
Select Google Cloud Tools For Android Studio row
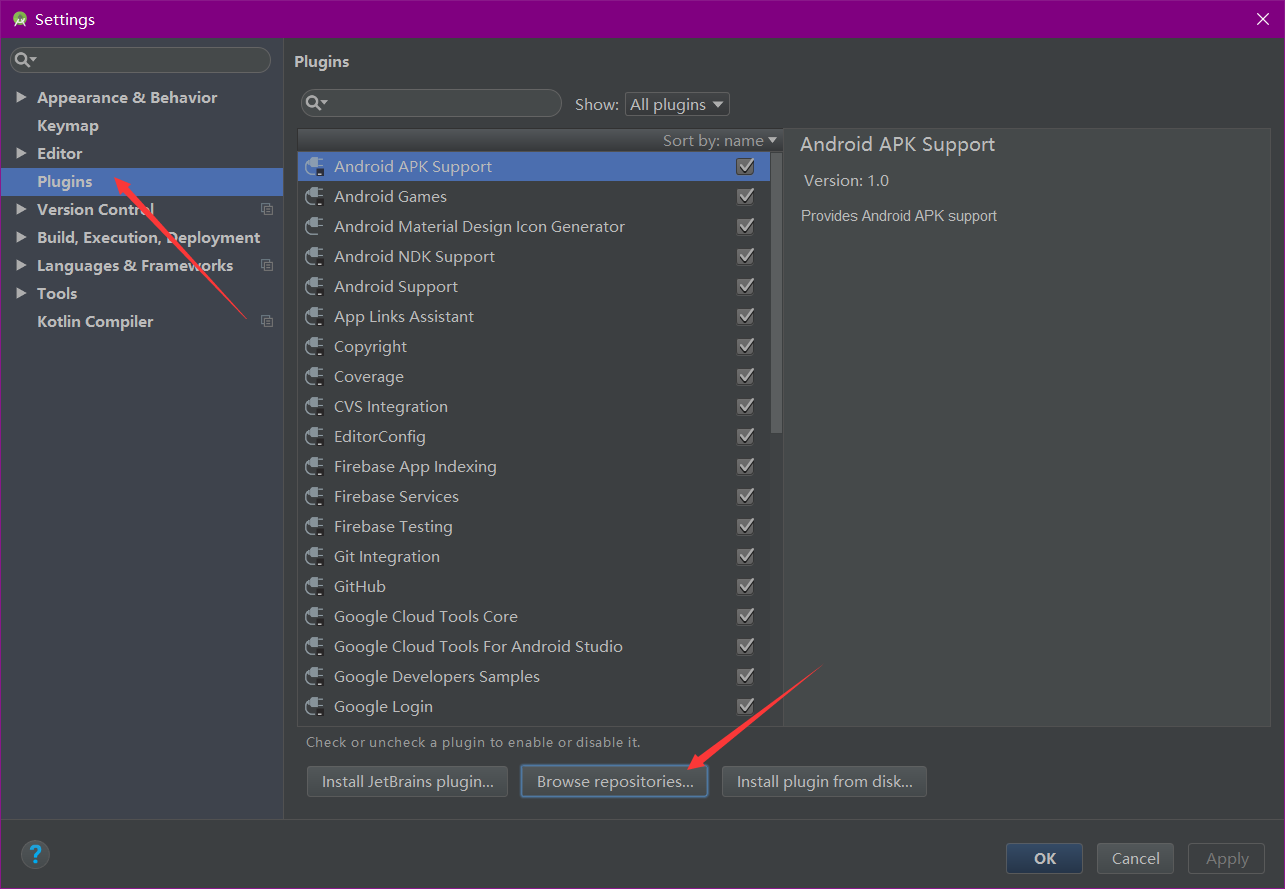534,647
